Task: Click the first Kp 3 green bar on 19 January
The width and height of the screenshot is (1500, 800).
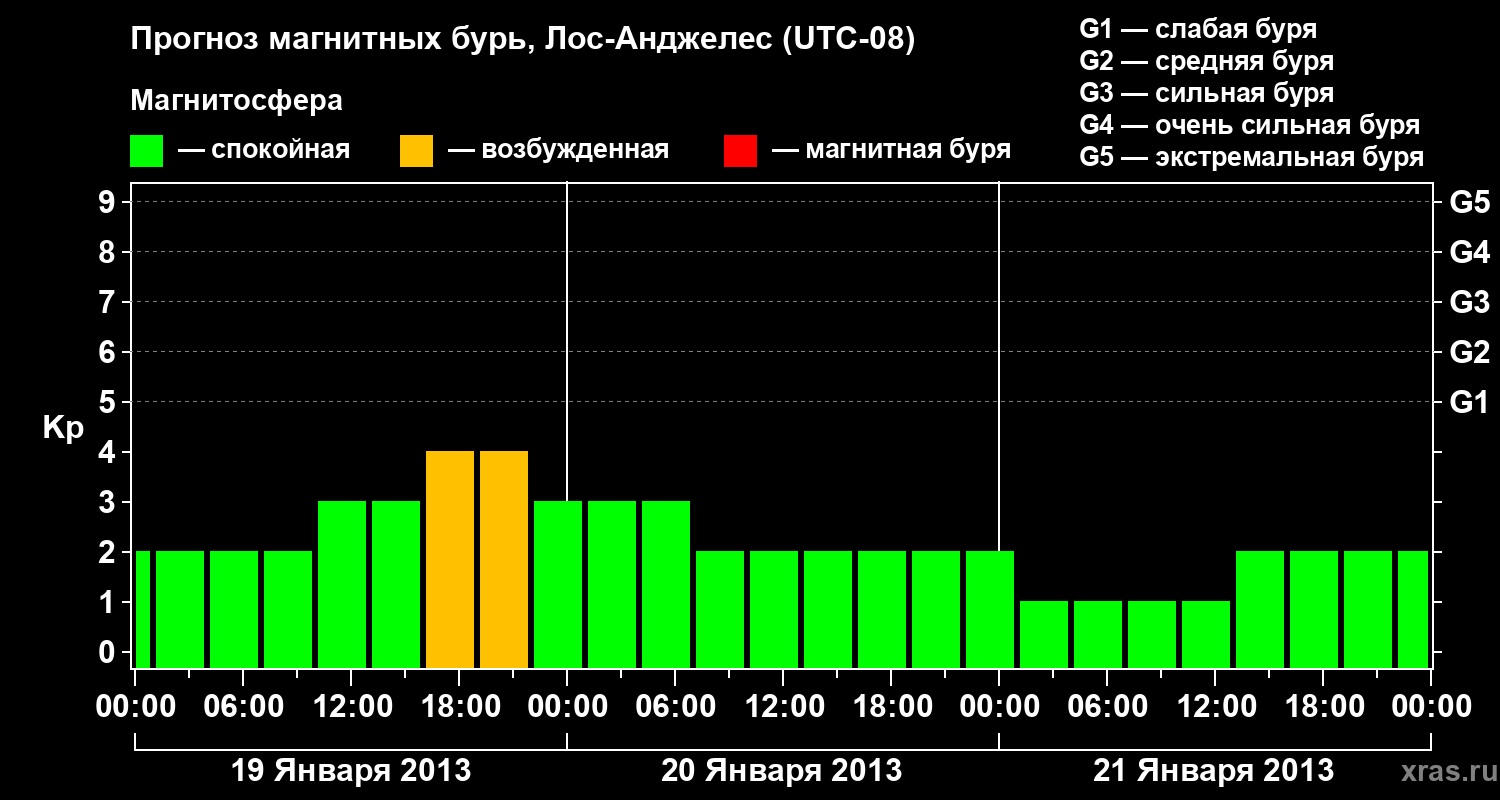Action: [342, 584]
